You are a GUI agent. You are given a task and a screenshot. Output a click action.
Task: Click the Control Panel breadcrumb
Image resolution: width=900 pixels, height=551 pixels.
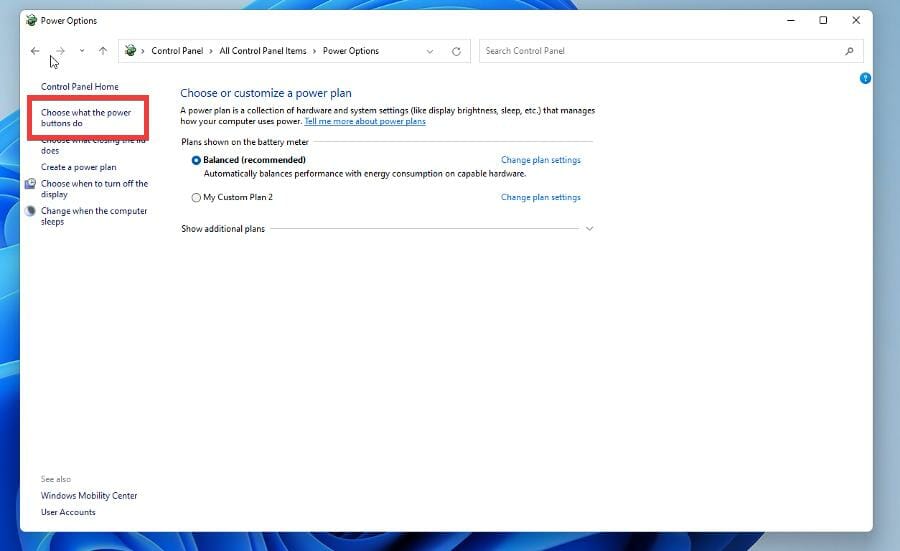point(177,51)
